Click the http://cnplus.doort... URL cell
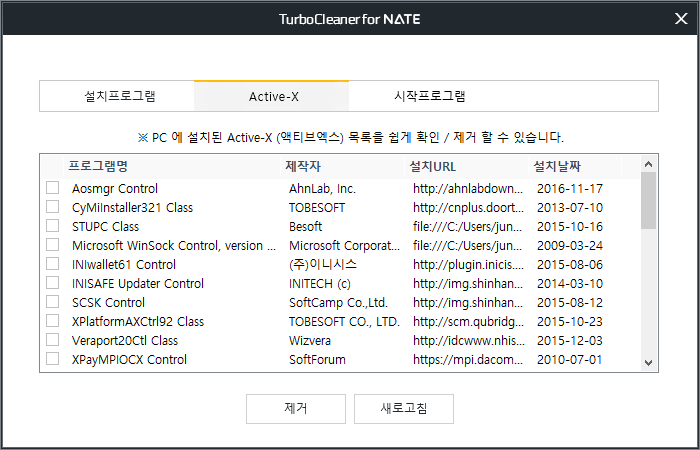This screenshot has height=450, width=700. coord(468,208)
